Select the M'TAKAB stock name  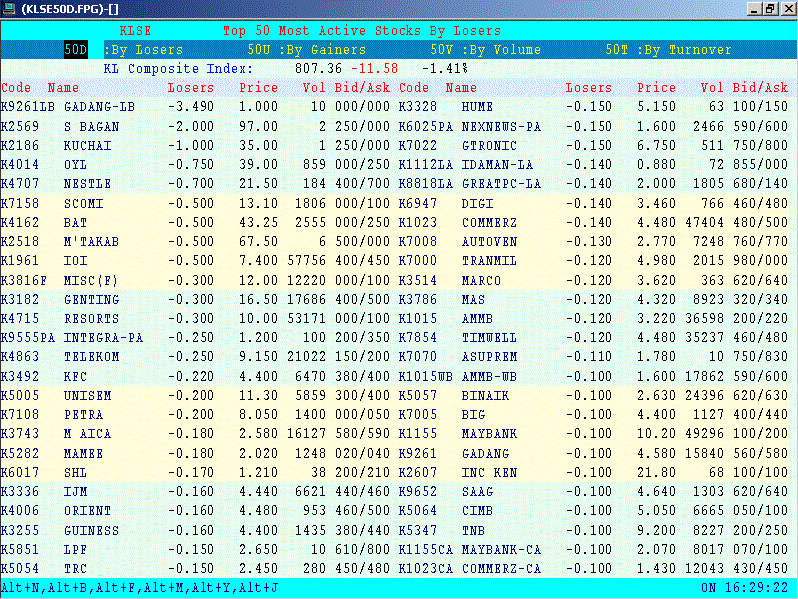pyautogui.click(x=92, y=241)
